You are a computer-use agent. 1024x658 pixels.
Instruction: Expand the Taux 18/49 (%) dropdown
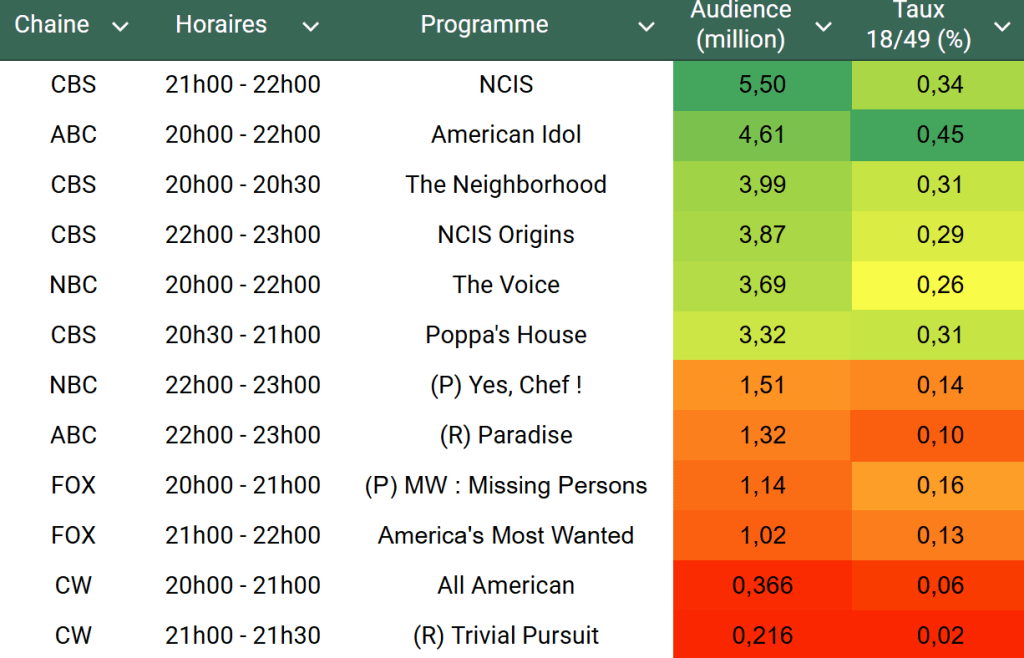point(1002,27)
